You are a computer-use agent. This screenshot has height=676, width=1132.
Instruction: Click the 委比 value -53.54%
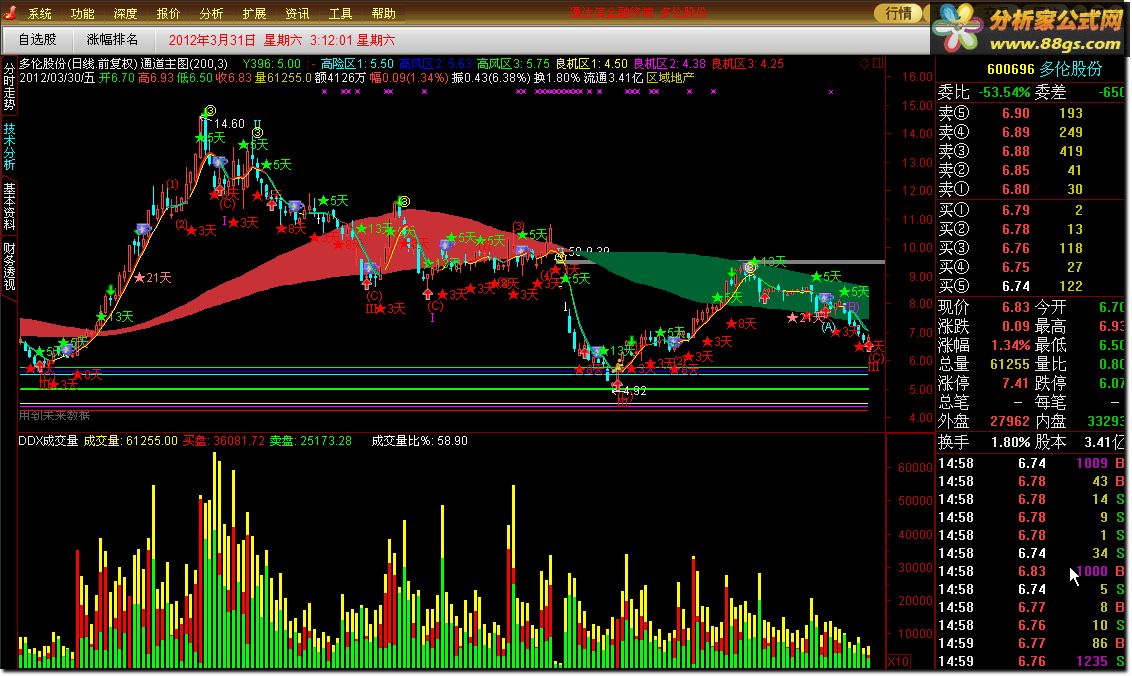click(x=1004, y=92)
